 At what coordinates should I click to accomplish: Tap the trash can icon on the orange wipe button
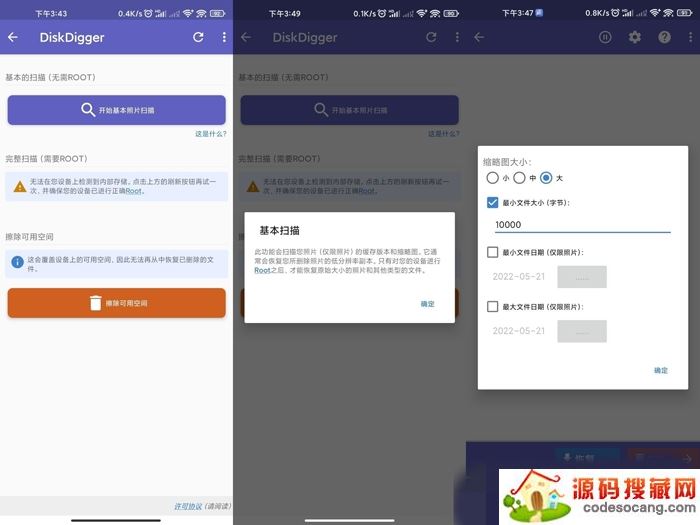96,303
